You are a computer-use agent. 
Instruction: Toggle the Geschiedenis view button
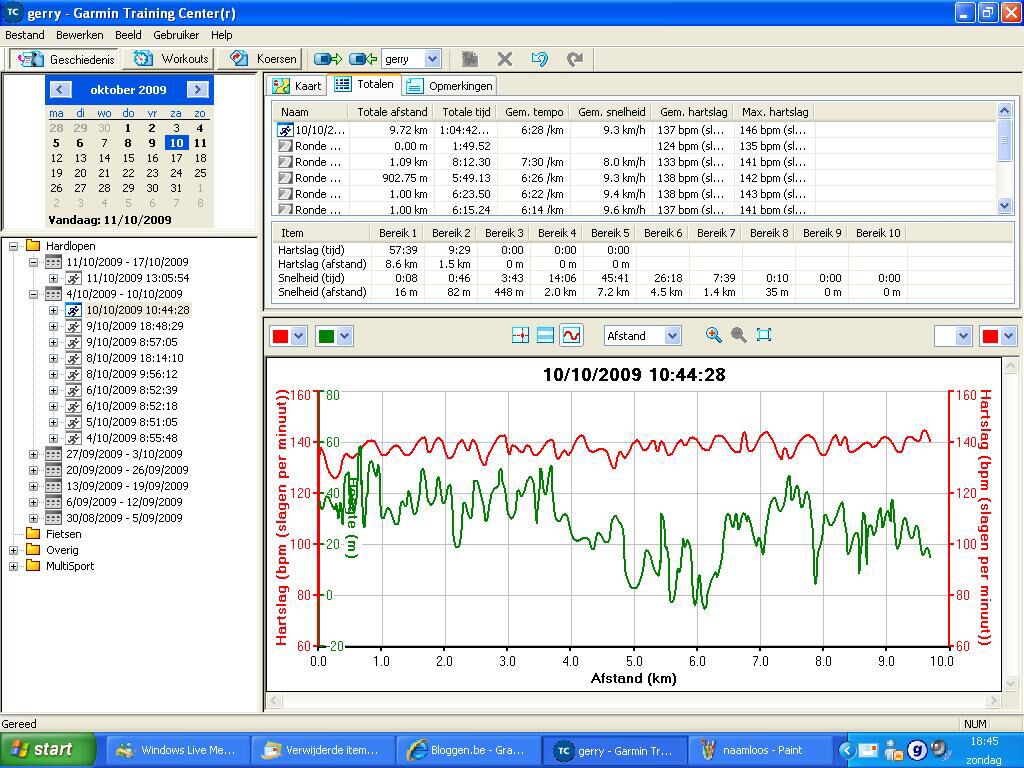pyautogui.click(x=65, y=59)
